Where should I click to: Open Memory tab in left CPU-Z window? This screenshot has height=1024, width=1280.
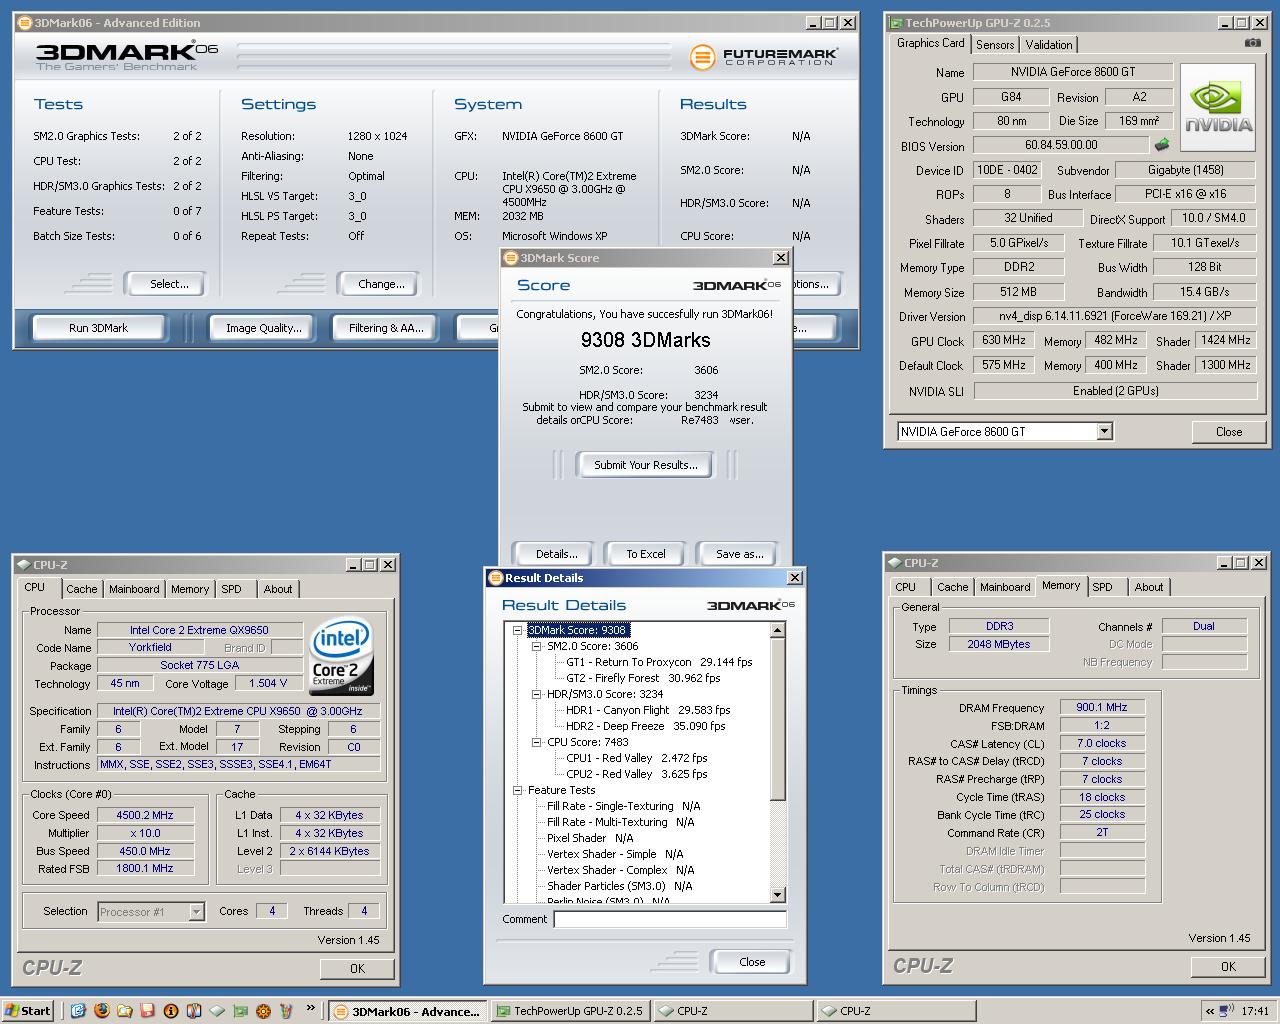[x=190, y=589]
